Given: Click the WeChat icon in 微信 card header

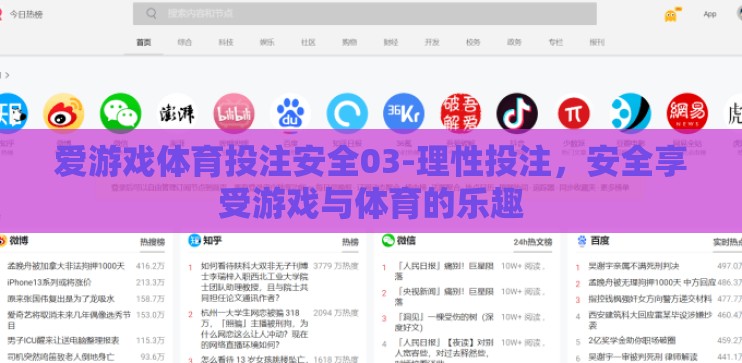Looking at the screenshot, I should pos(388,240).
